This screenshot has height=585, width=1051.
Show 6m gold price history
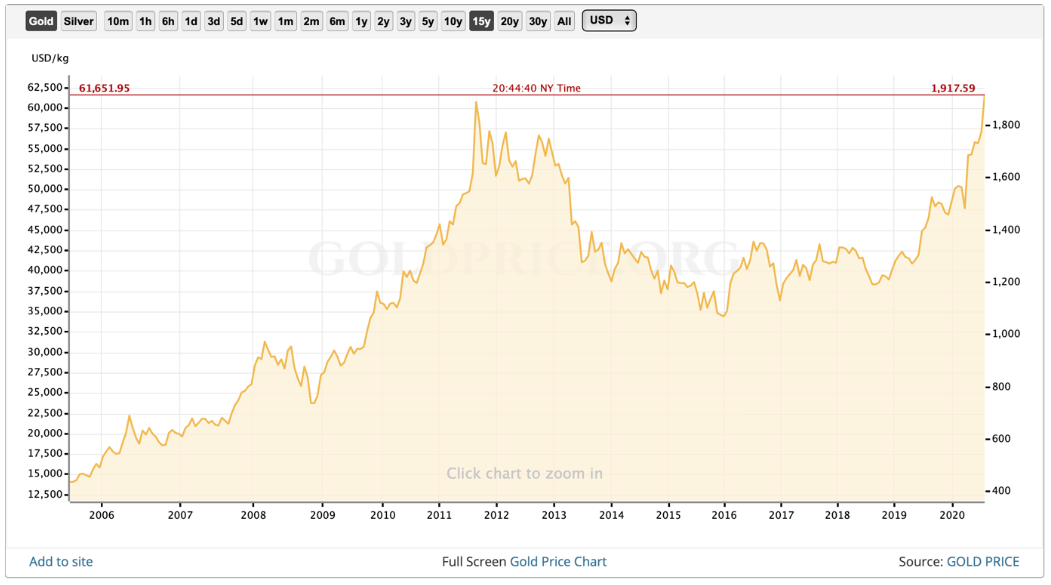(338, 21)
